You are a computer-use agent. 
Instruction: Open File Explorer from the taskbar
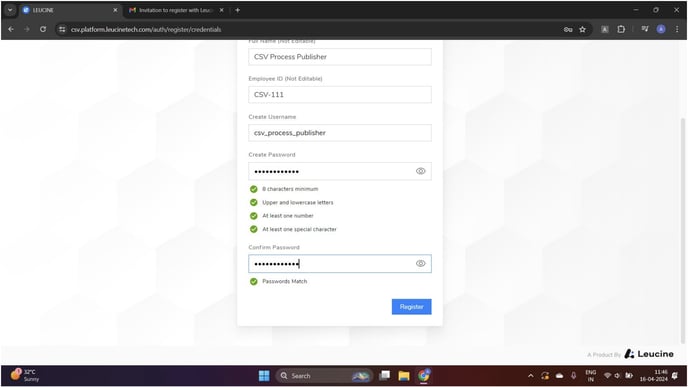404,376
